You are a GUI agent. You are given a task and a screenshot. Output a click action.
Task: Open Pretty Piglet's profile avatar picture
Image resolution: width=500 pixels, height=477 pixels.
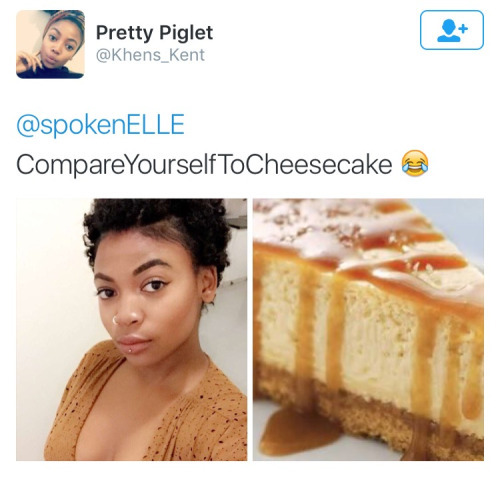(x=50, y=44)
